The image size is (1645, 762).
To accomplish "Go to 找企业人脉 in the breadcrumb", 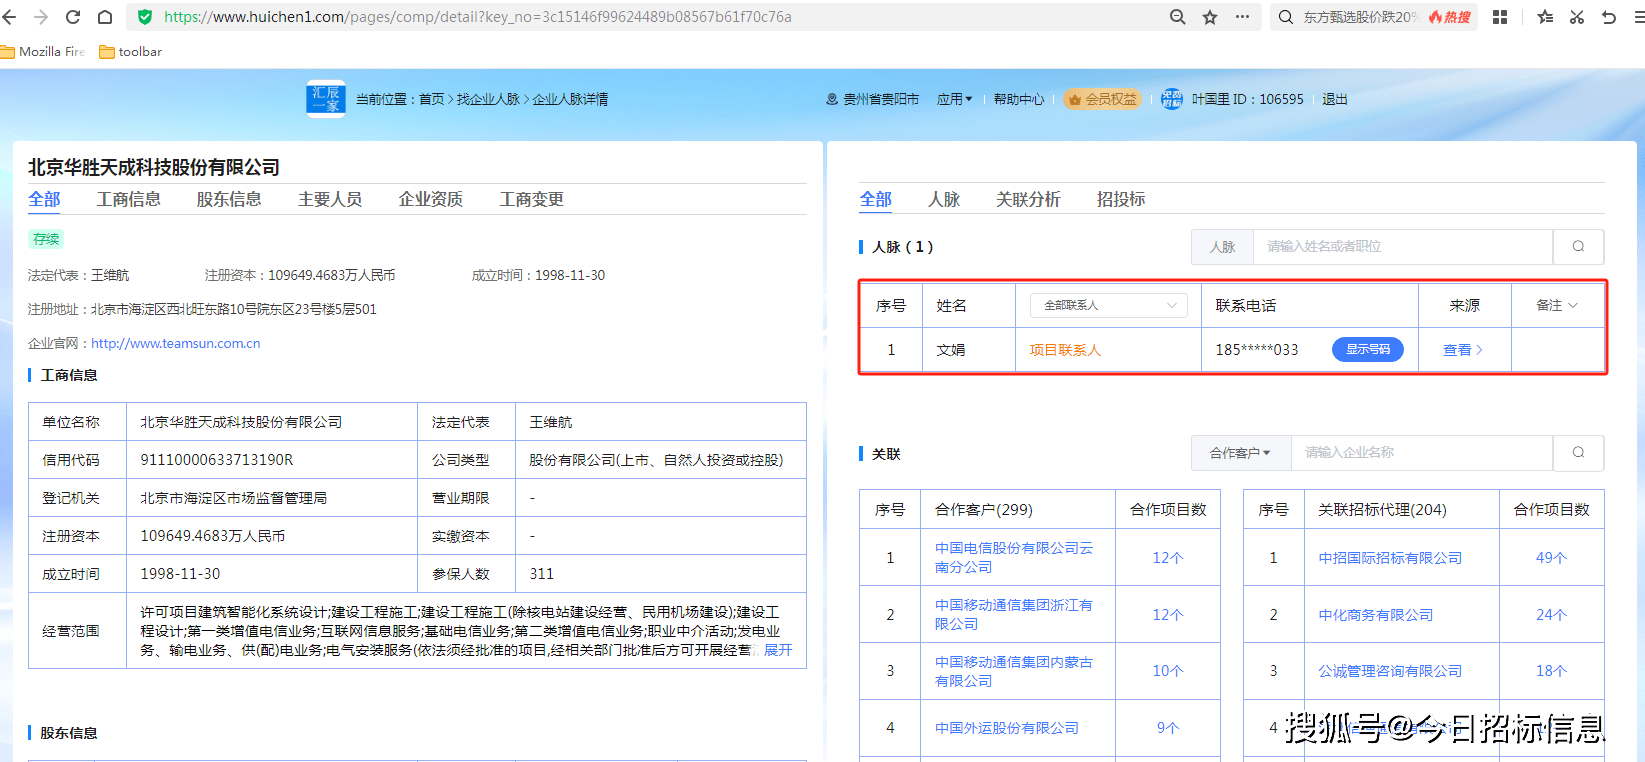I will [x=489, y=99].
